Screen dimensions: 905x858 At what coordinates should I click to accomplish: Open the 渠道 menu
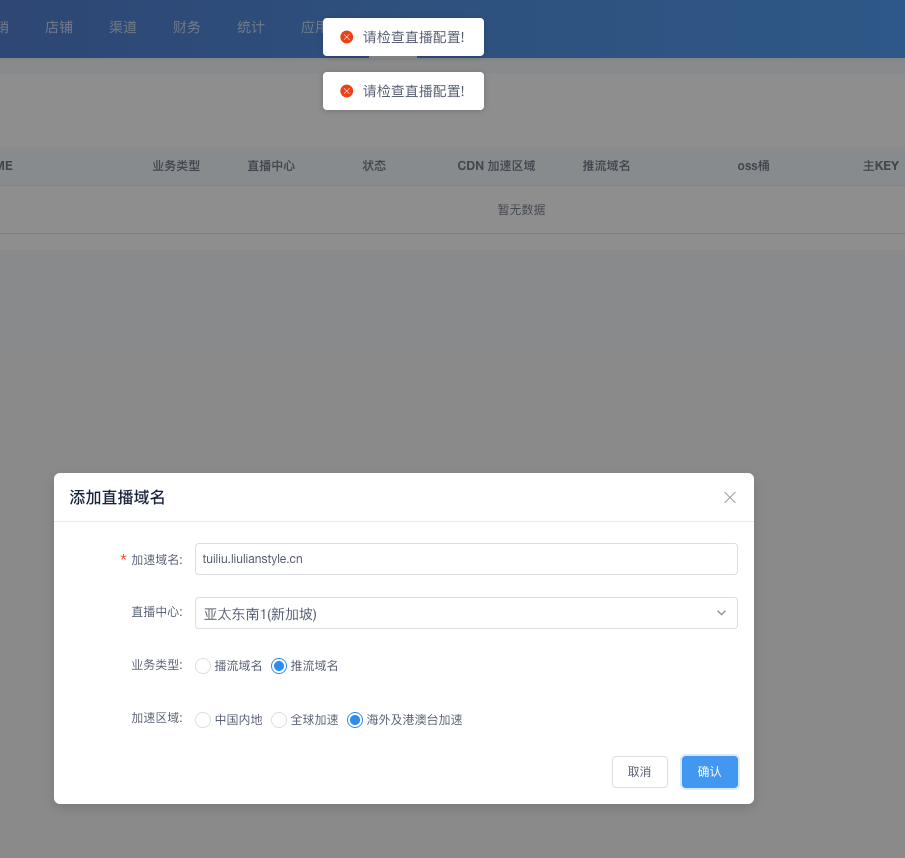click(123, 27)
